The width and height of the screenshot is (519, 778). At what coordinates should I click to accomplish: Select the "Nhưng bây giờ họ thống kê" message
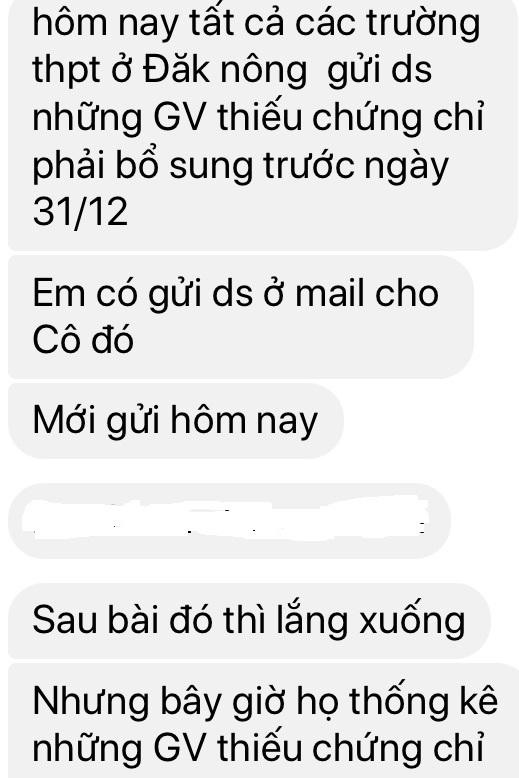click(x=263, y=720)
